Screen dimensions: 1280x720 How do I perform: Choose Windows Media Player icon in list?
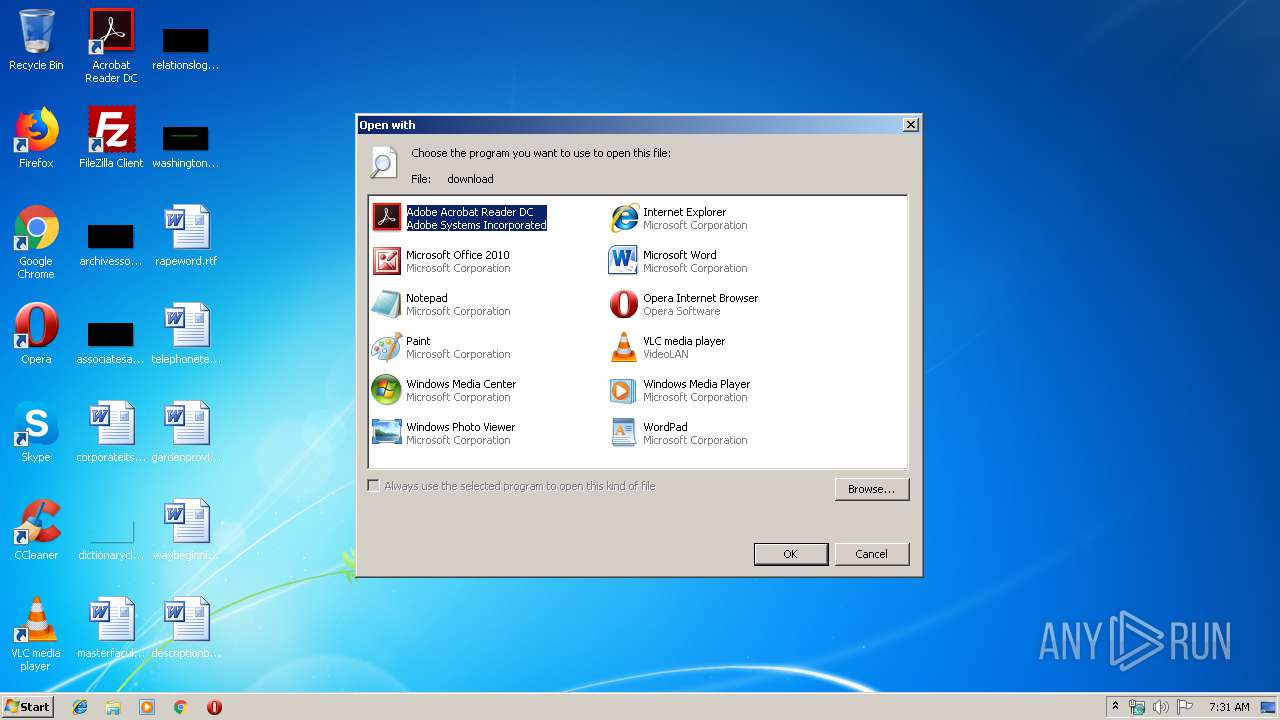624,390
